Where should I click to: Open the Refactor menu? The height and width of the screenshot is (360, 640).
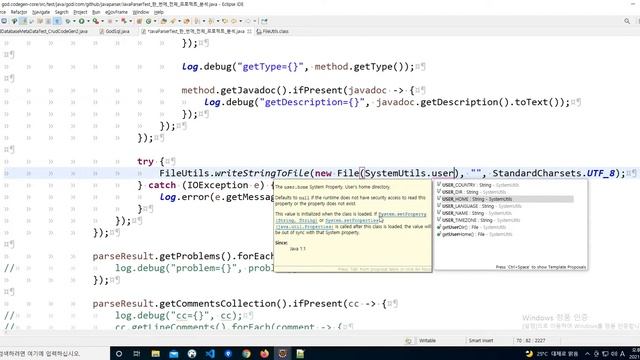click(x=18, y=12)
